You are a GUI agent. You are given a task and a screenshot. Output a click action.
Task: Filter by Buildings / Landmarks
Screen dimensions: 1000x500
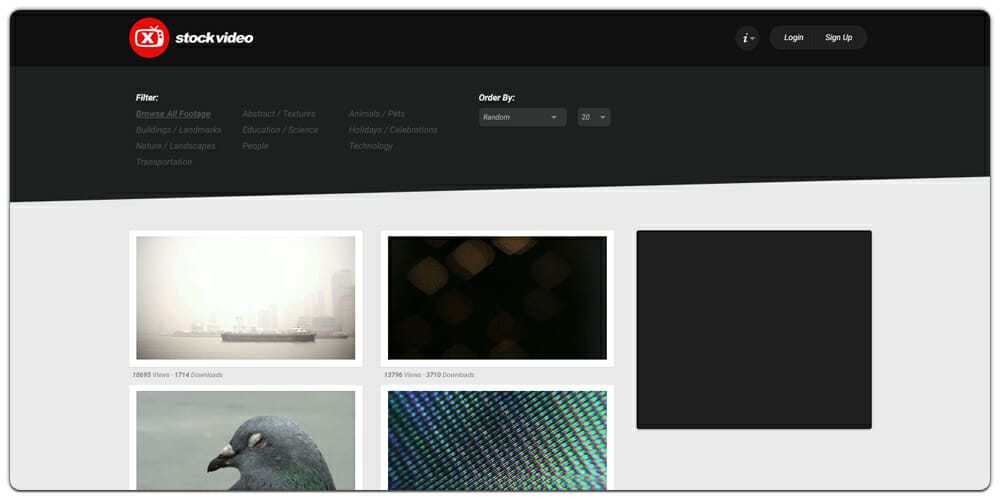[178, 130]
